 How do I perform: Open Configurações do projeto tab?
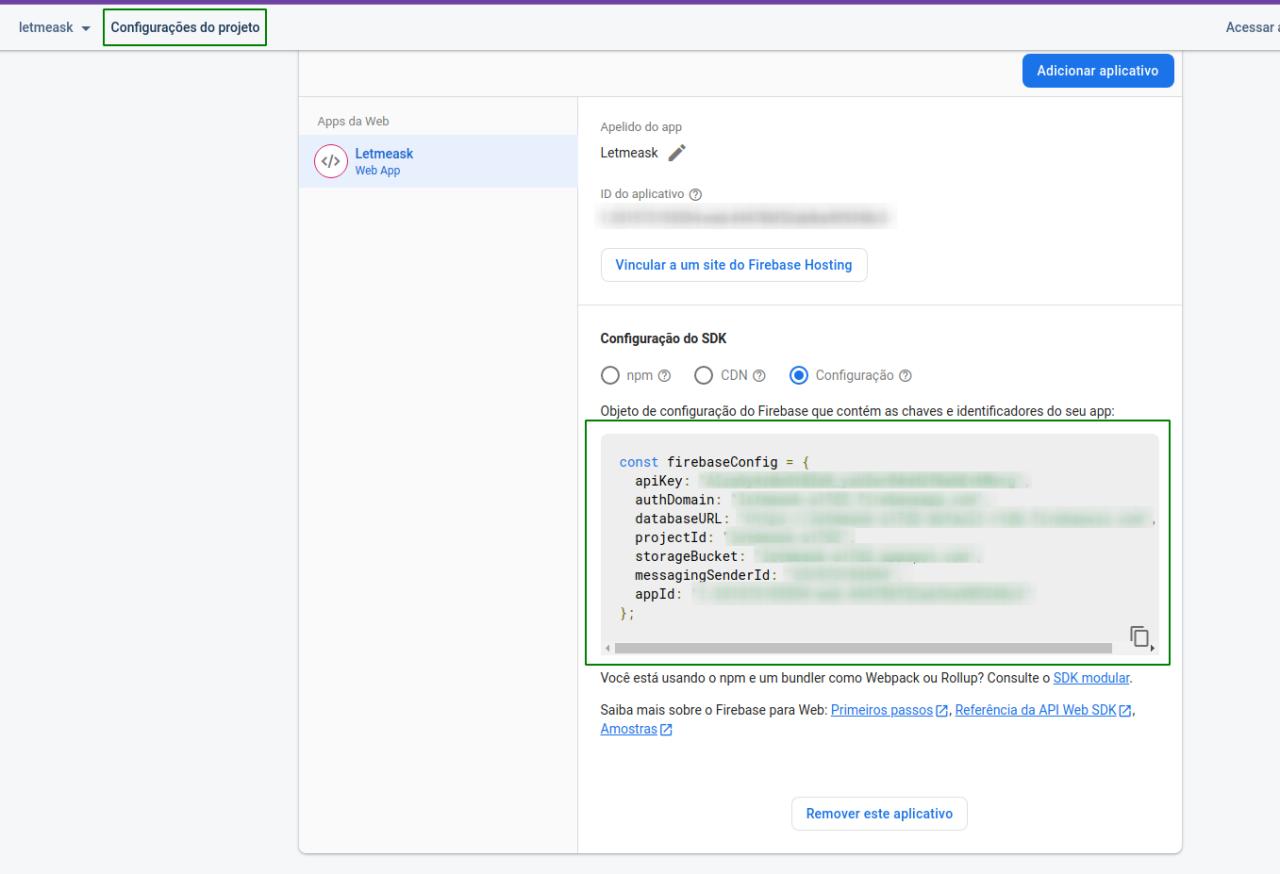pos(187,28)
